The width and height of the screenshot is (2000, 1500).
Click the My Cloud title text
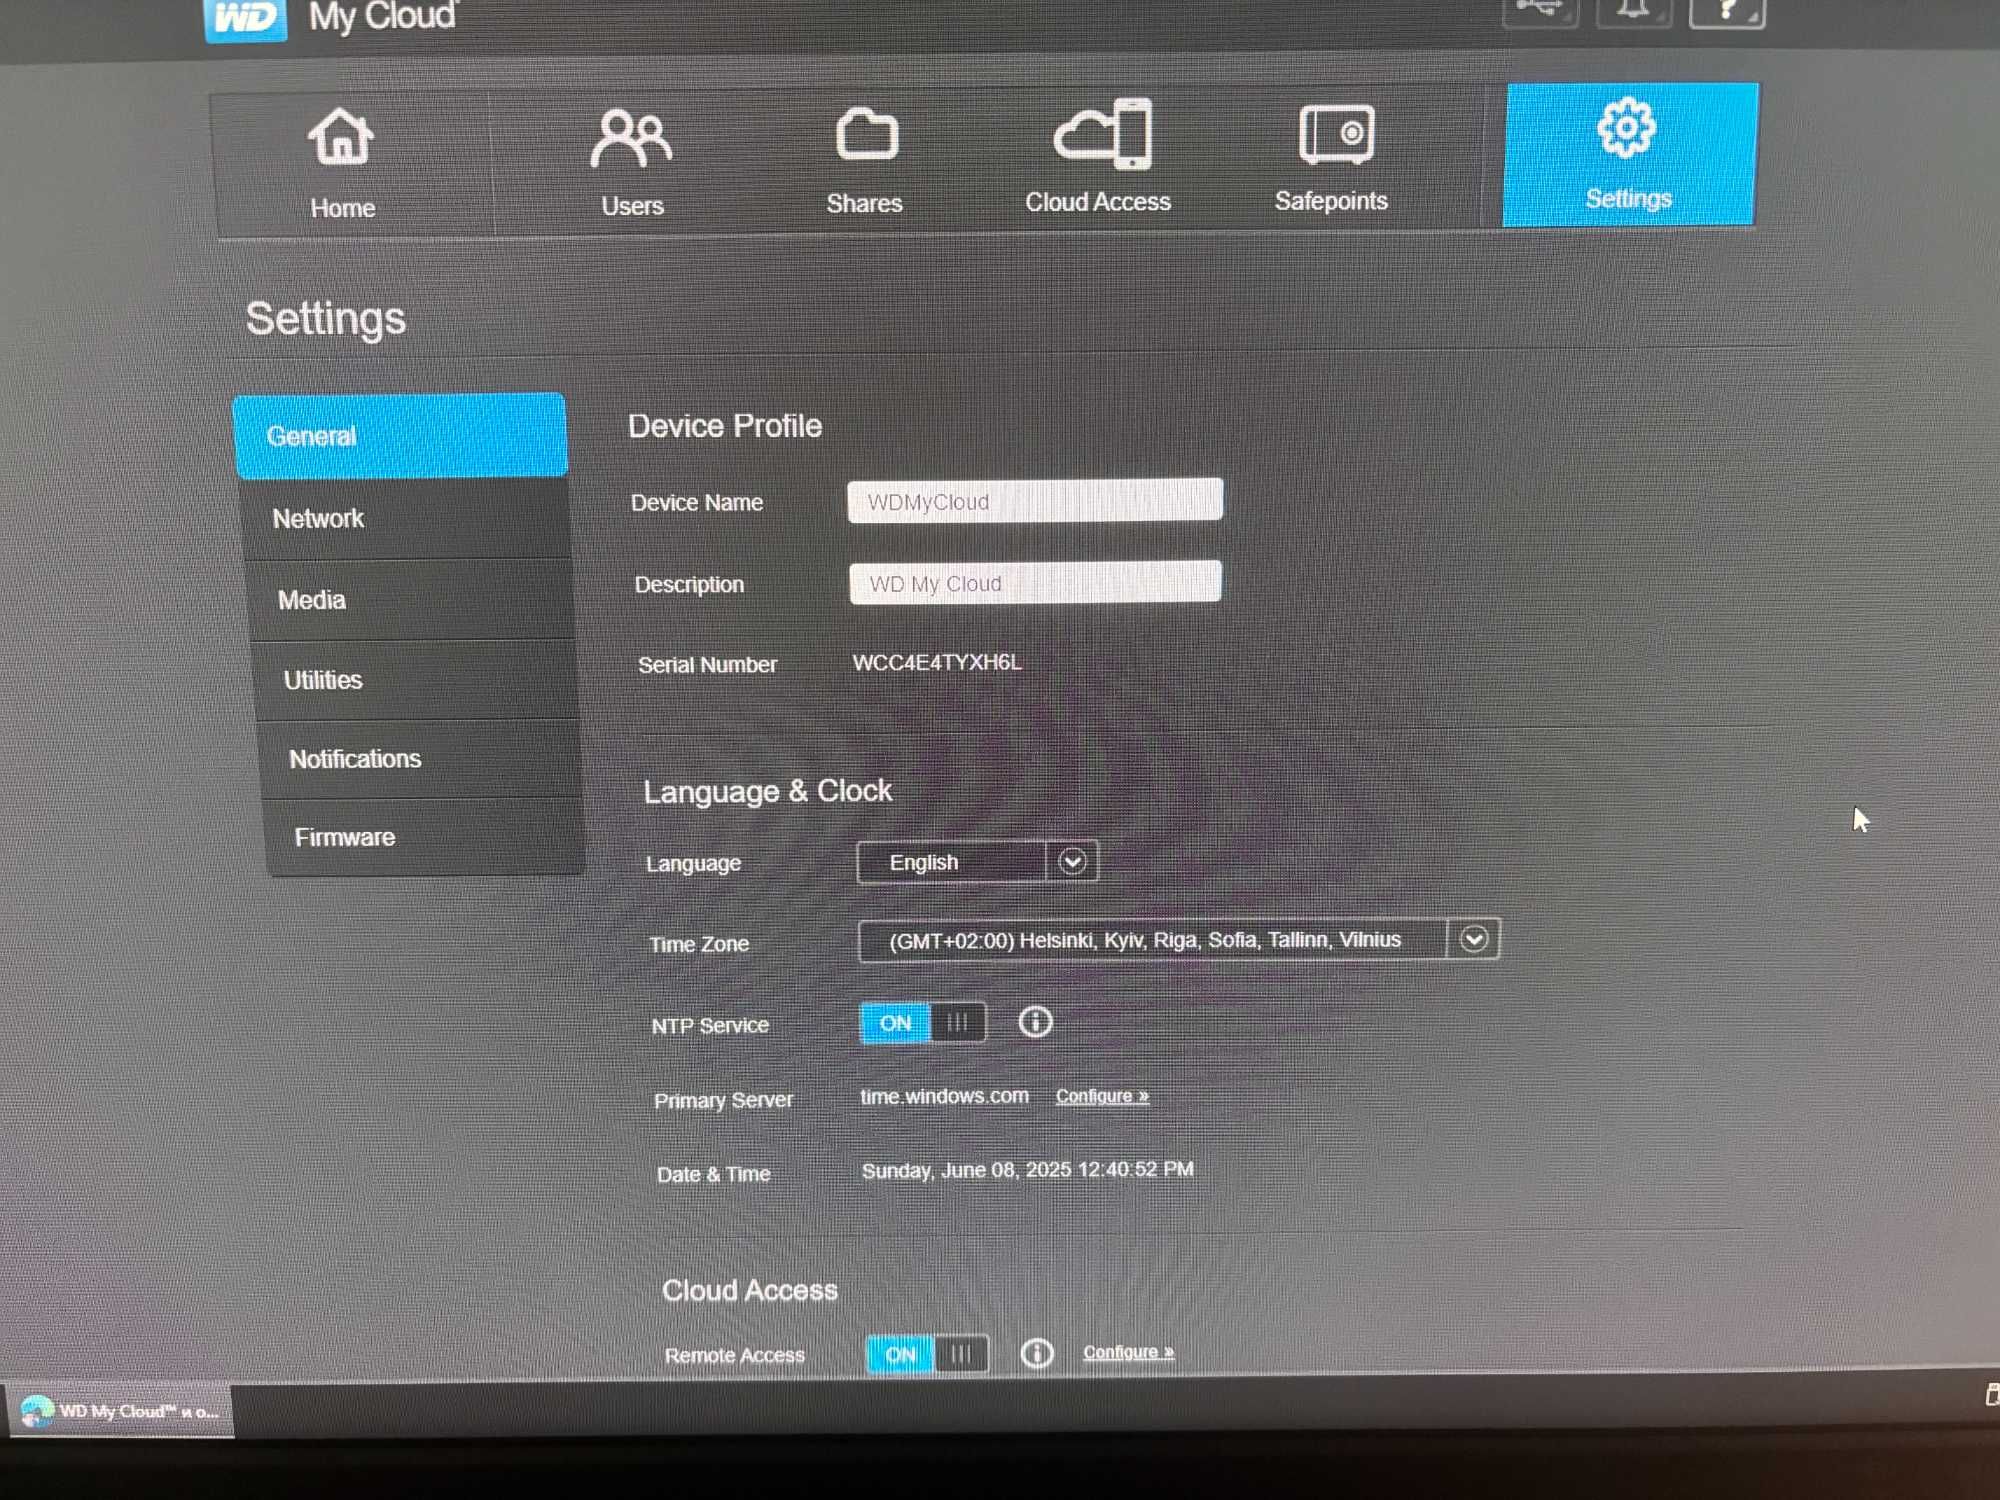pos(383,16)
